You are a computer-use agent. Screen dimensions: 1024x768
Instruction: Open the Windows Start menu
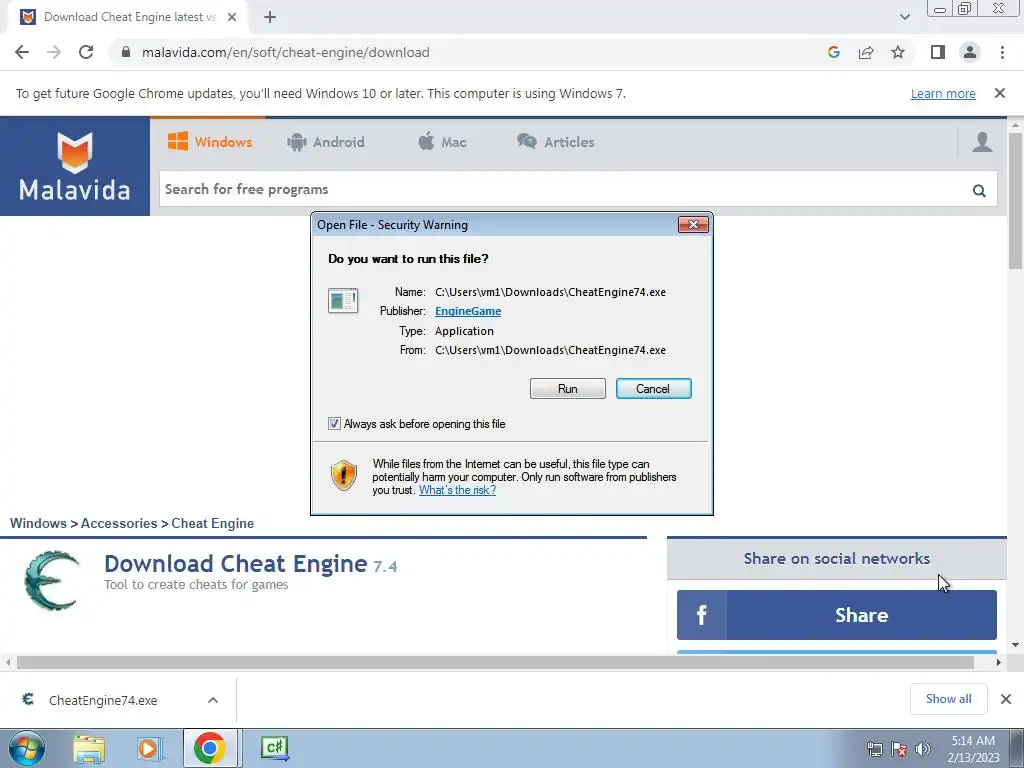click(27, 748)
